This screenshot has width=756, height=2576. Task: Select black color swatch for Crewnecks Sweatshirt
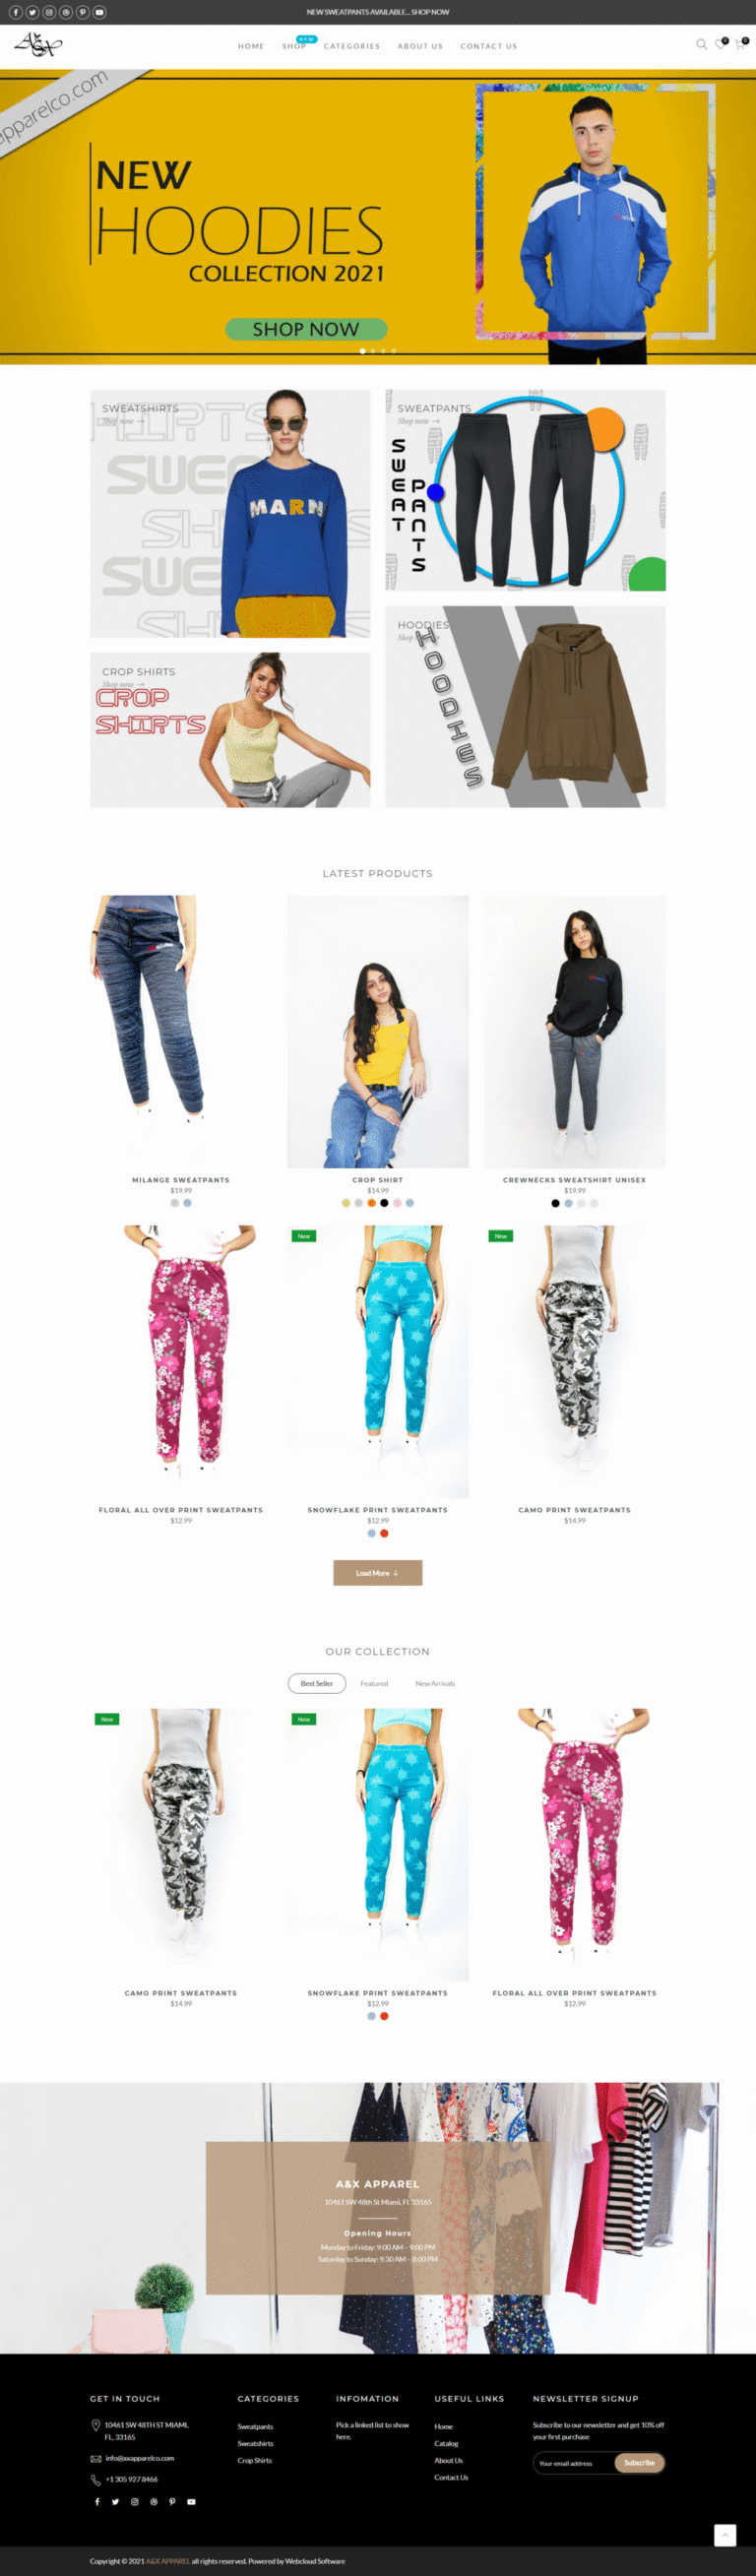coord(555,1203)
